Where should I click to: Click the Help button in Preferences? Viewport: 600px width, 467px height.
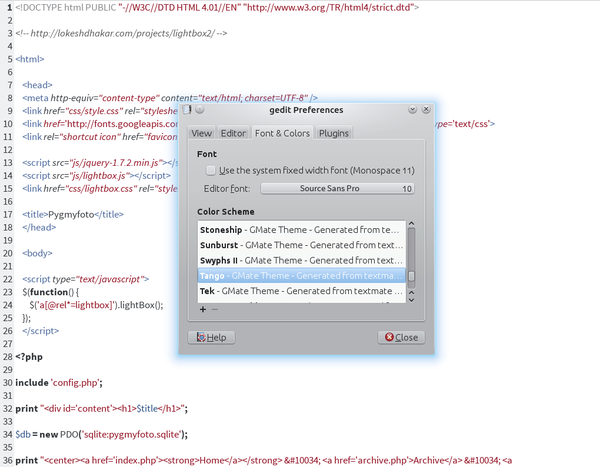(211, 337)
